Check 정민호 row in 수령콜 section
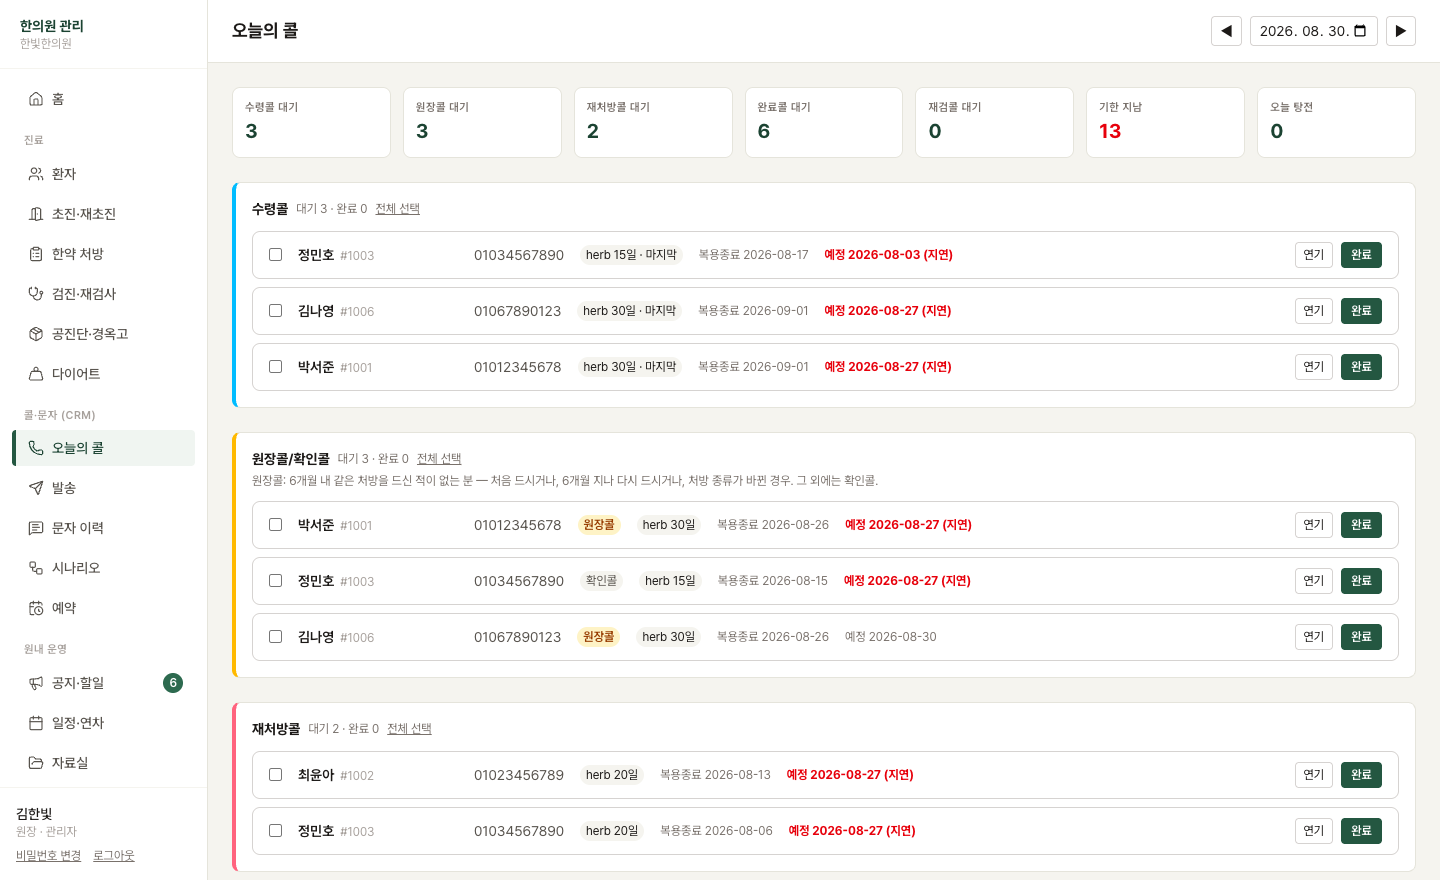The image size is (1440, 880). 275,255
